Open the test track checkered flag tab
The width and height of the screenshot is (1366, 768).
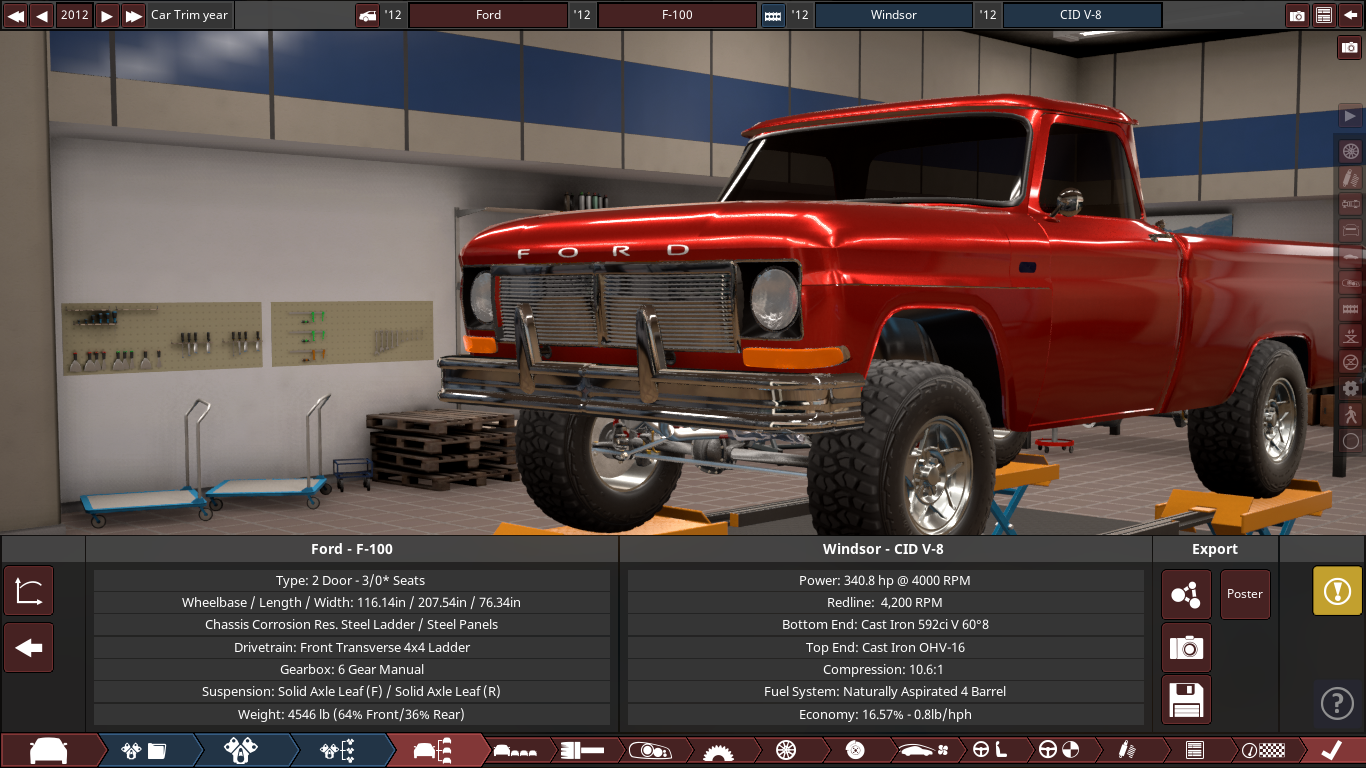pyautogui.click(x=1263, y=750)
